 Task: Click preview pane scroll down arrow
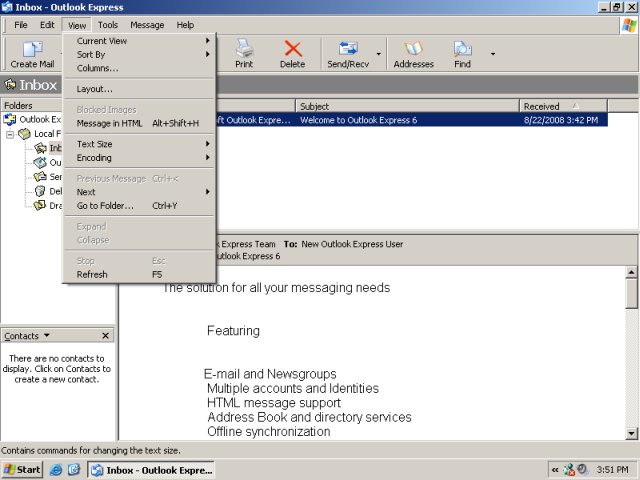[631, 433]
